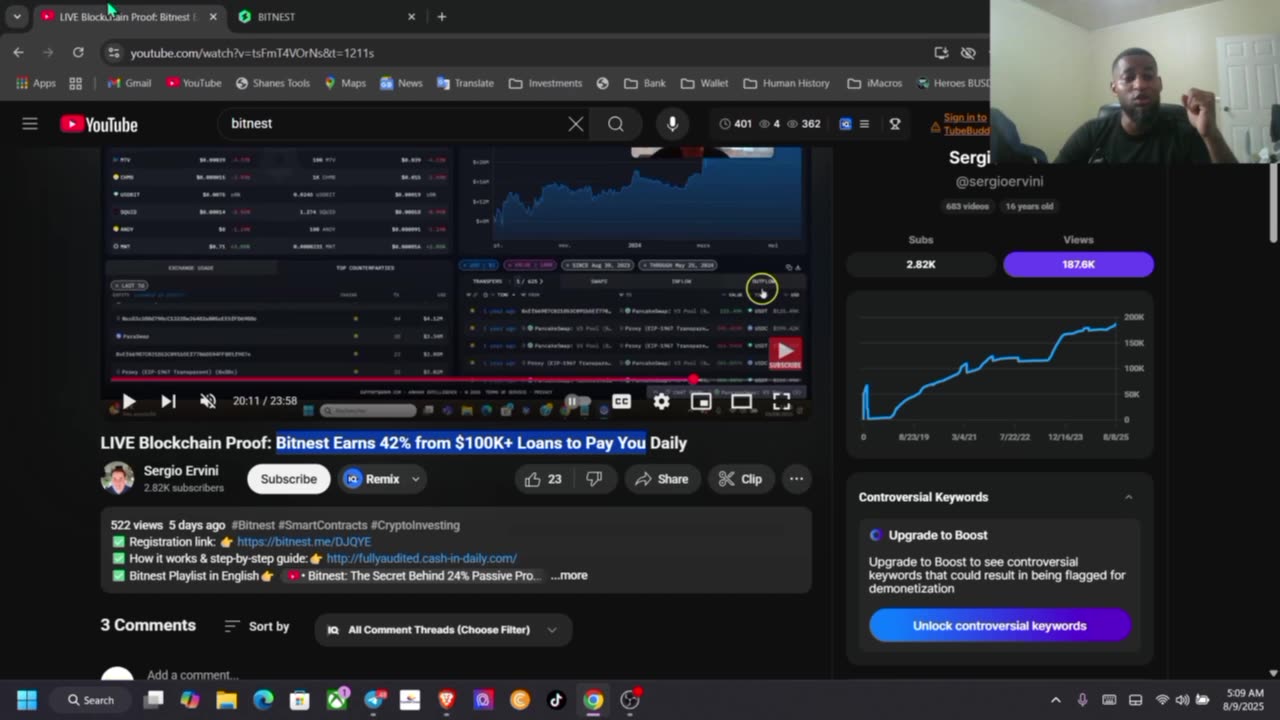Image resolution: width=1280 pixels, height=720 pixels.
Task: Expand description with ...more
Action: [569, 576]
